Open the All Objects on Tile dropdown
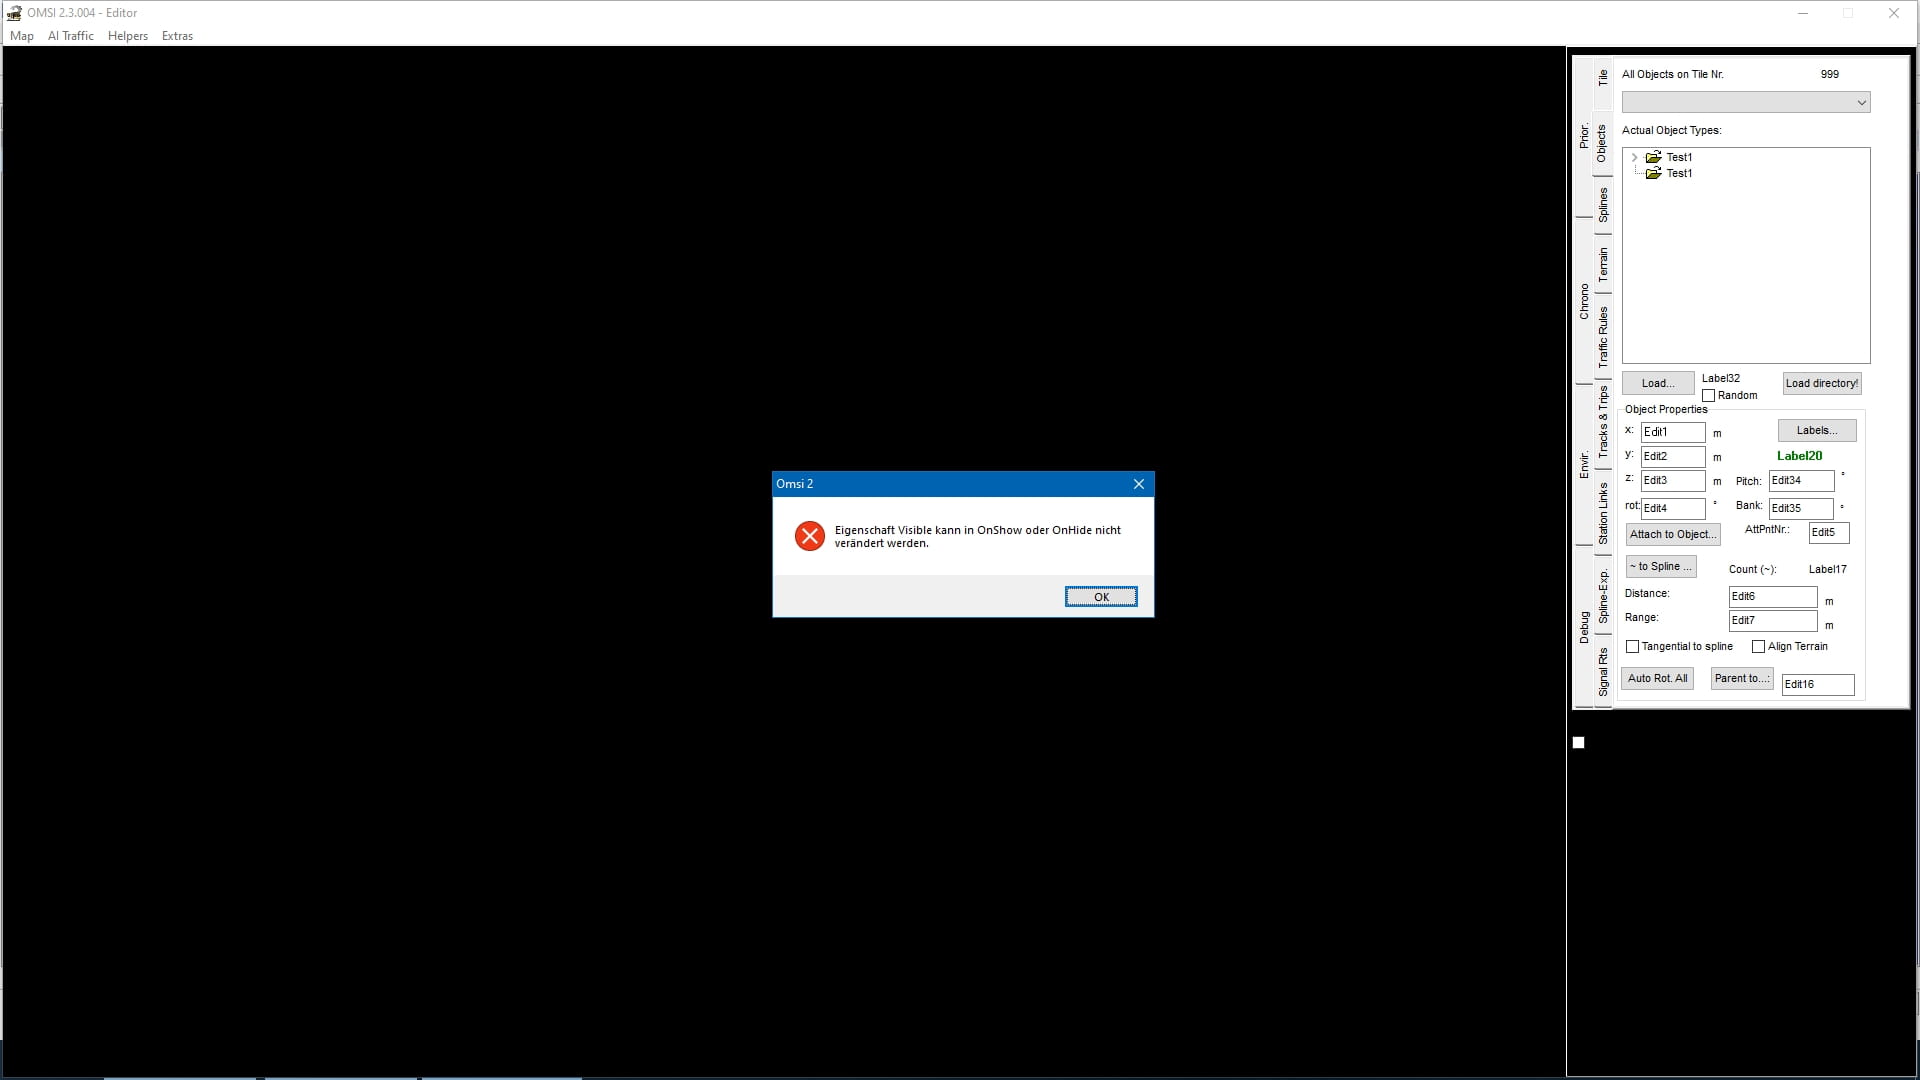 [1860, 102]
